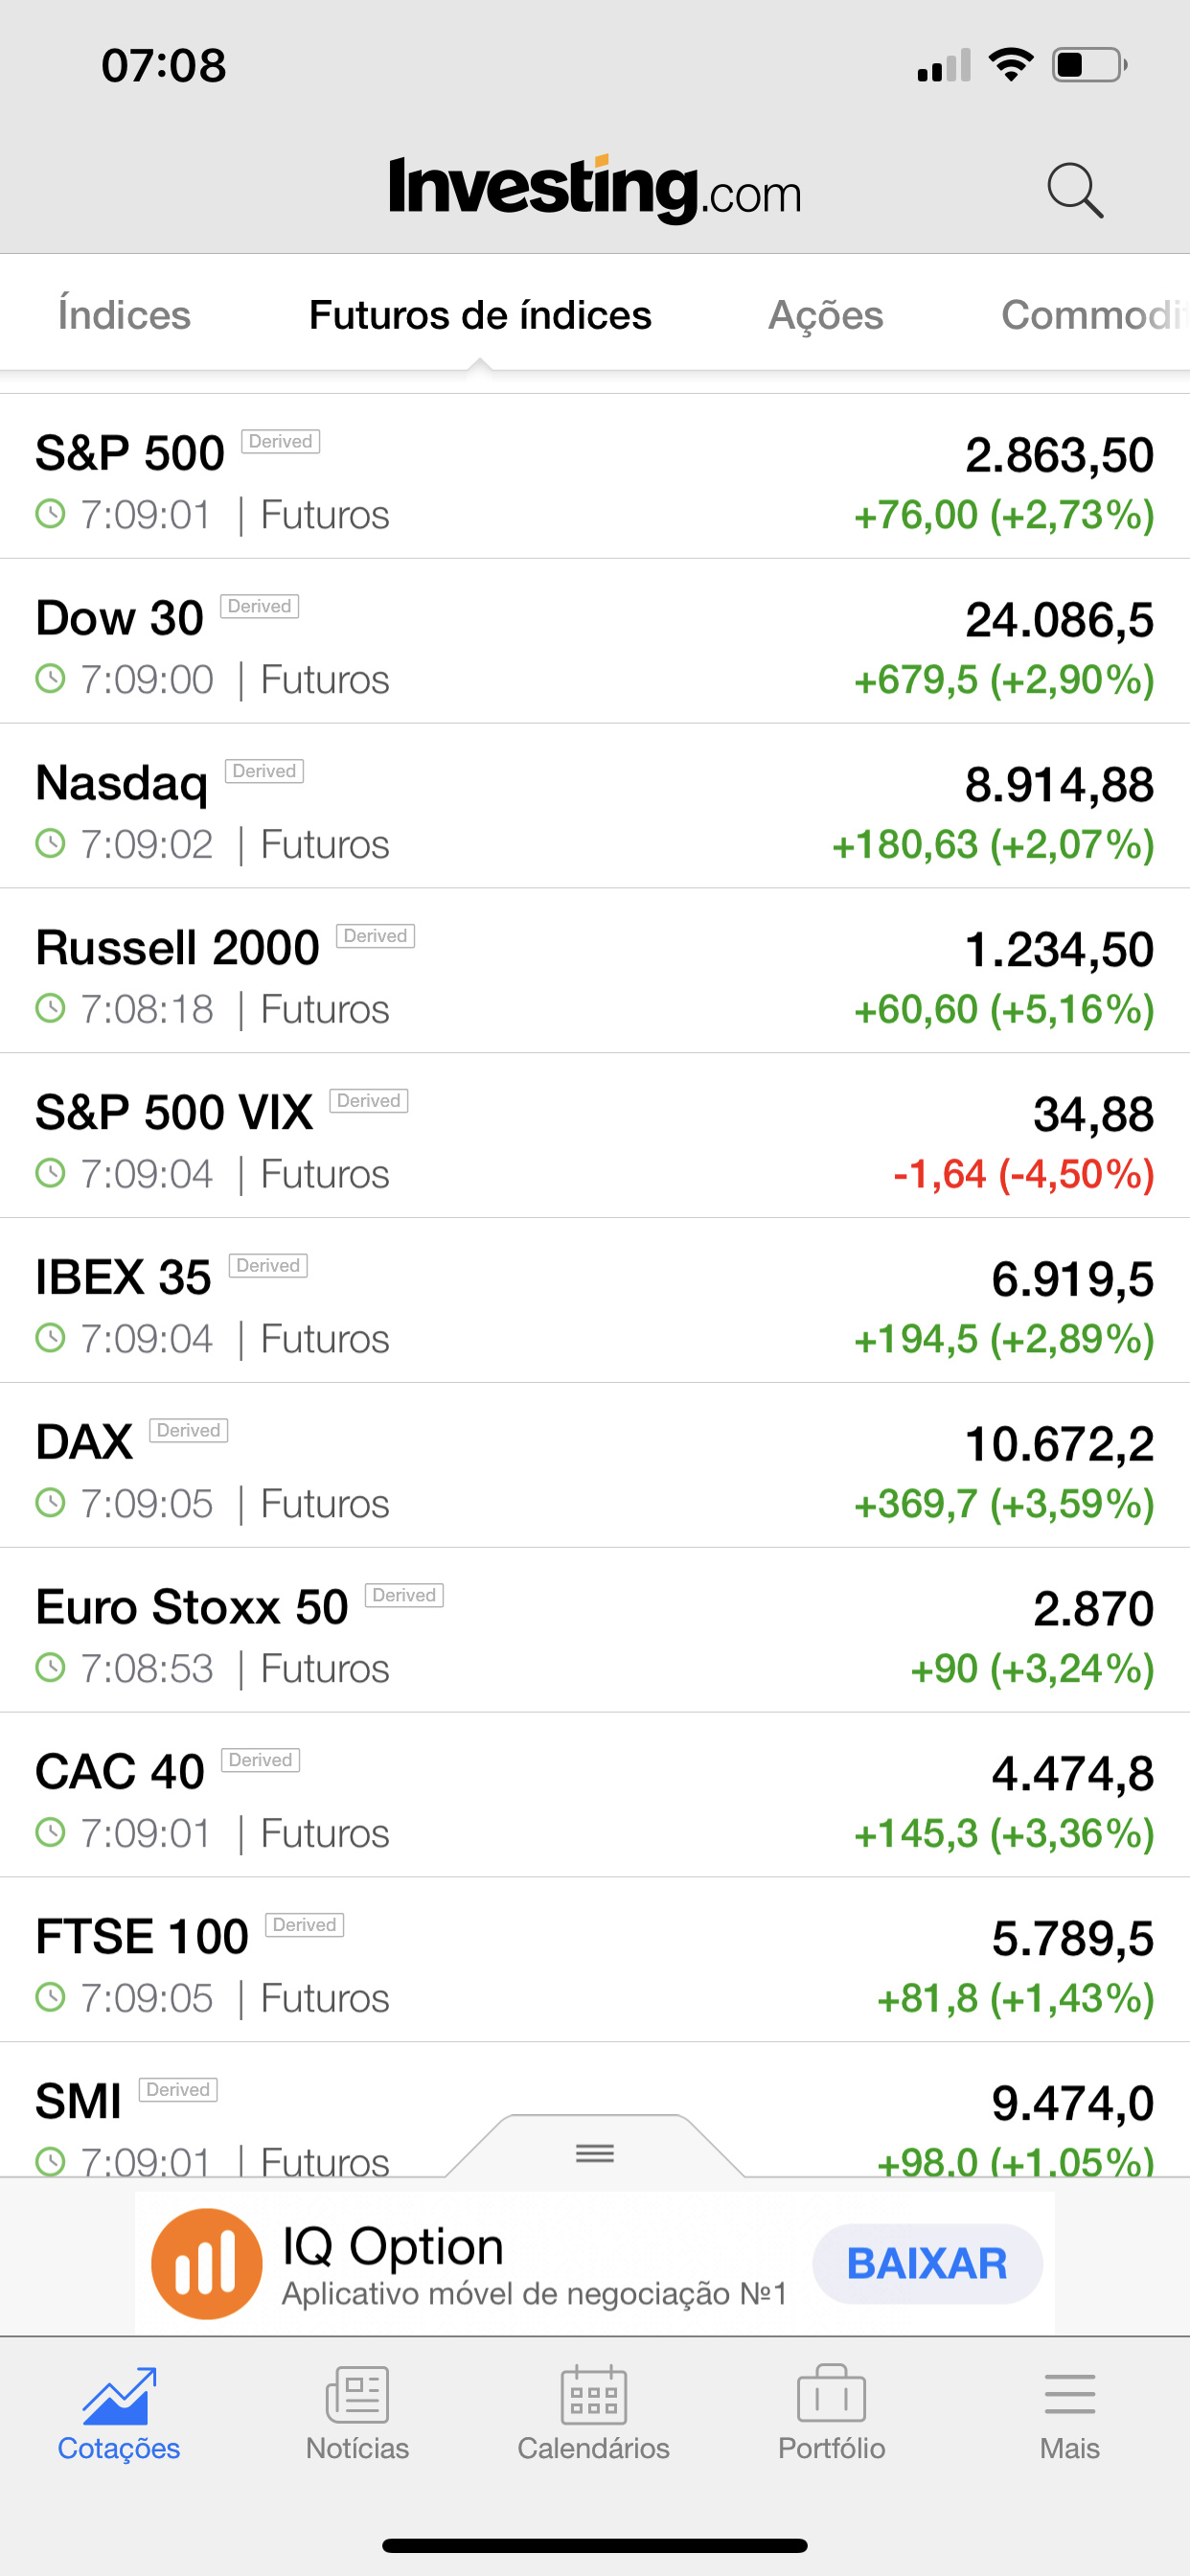Viewport: 1190px width, 2576px height.
Task: Tap the Investing.com logo
Action: coord(595,188)
